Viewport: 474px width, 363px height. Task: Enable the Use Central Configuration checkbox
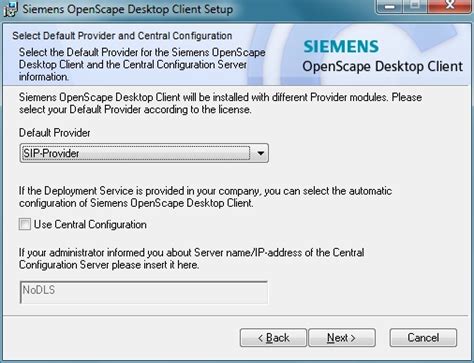[x=24, y=224]
